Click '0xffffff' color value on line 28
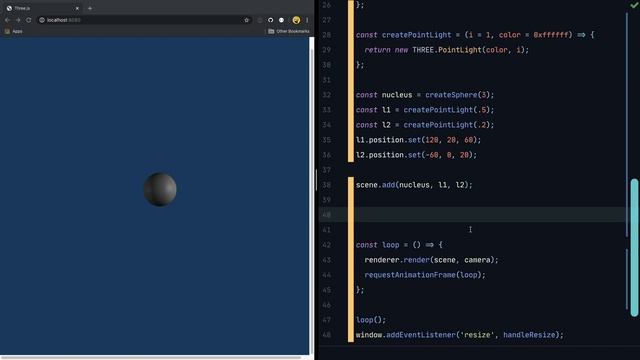Image resolution: width=640 pixels, height=360 pixels. tap(551, 35)
